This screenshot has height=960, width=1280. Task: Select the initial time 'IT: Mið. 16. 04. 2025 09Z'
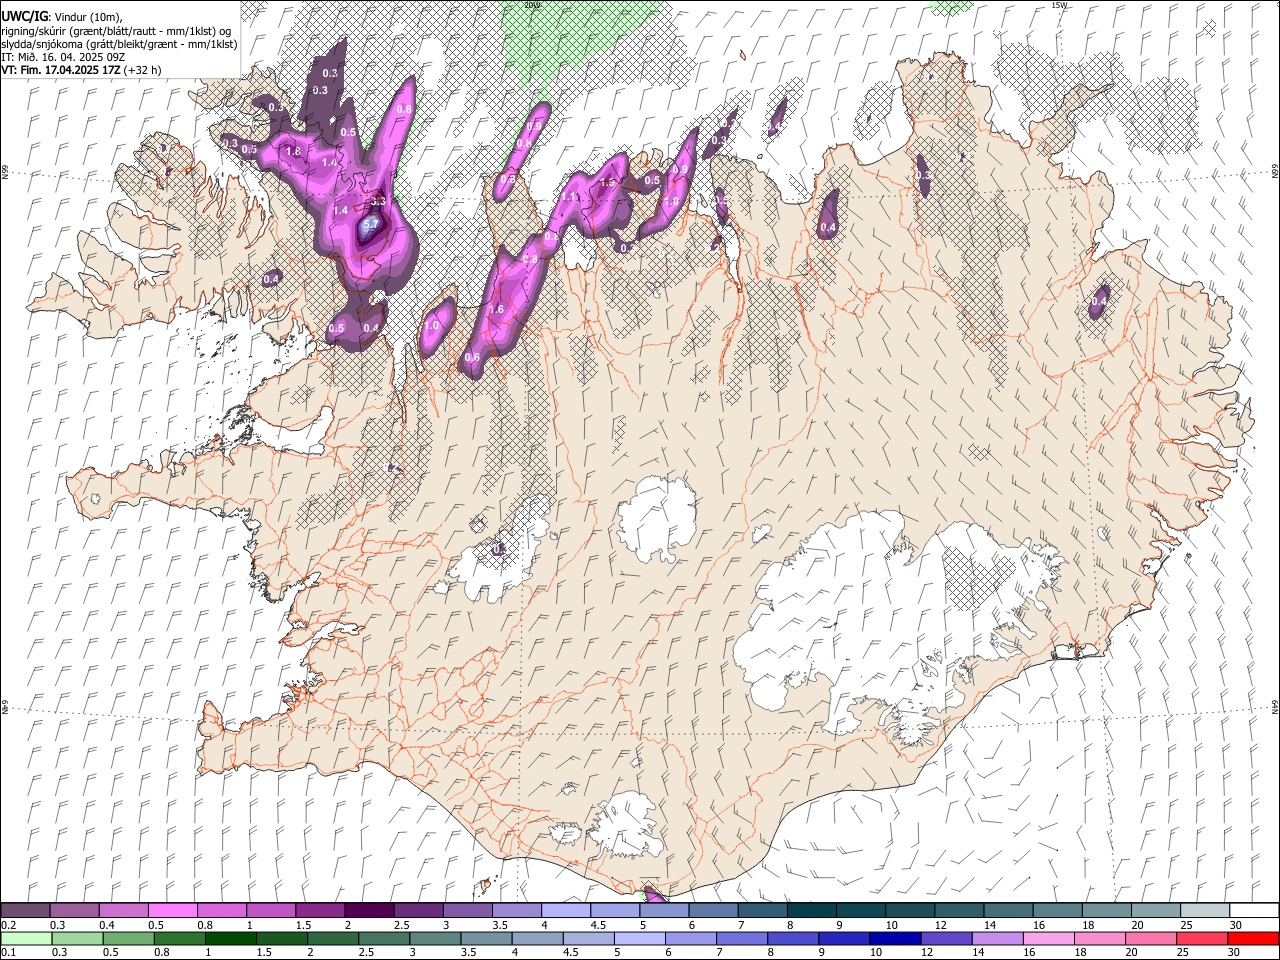62,57
